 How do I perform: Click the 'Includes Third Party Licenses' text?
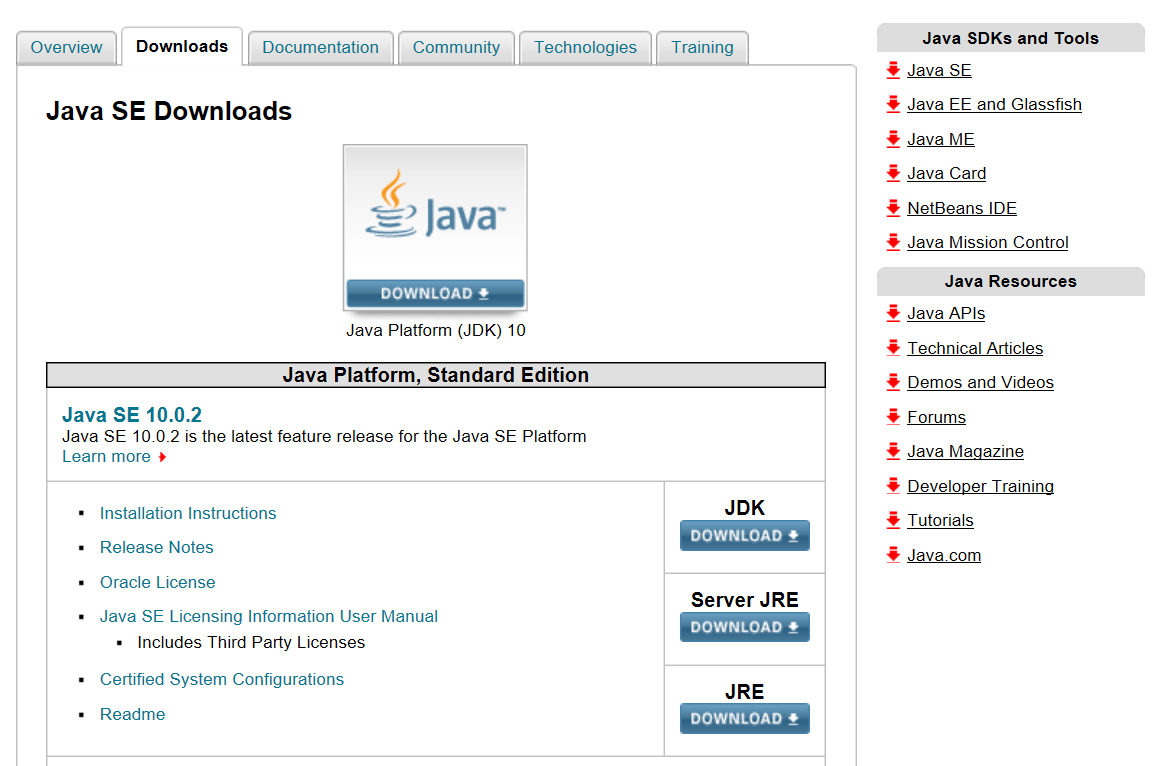[x=251, y=643]
